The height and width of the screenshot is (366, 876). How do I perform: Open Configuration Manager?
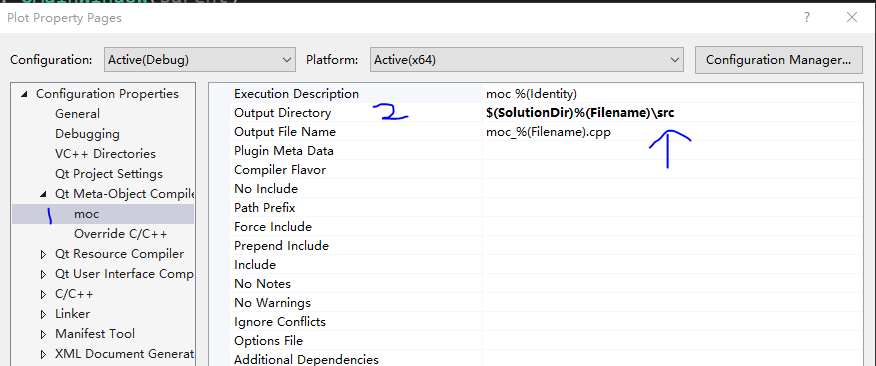[x=778, y=60]
